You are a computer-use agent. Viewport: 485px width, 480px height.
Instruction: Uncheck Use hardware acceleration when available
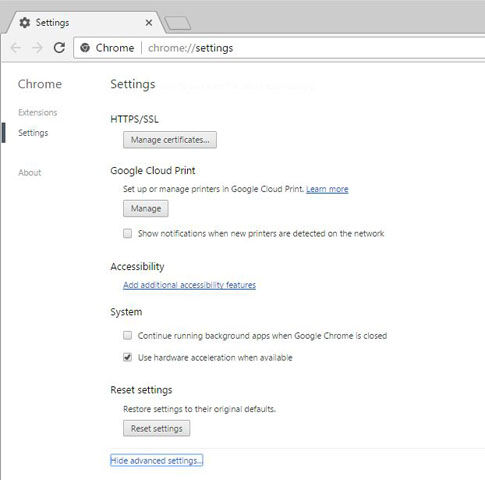click(127, 357)
